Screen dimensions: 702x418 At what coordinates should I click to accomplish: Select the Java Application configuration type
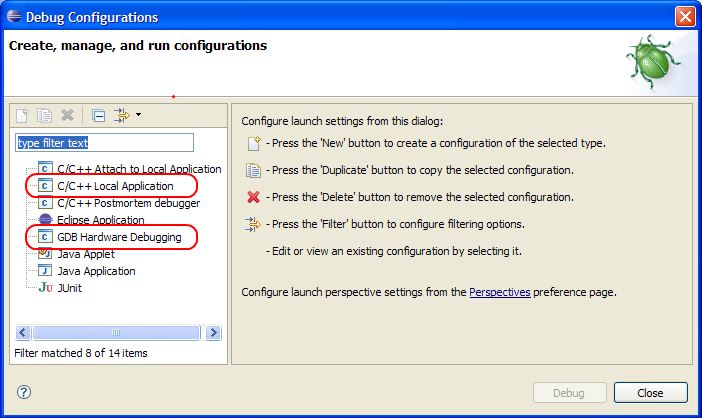(87, 271)
